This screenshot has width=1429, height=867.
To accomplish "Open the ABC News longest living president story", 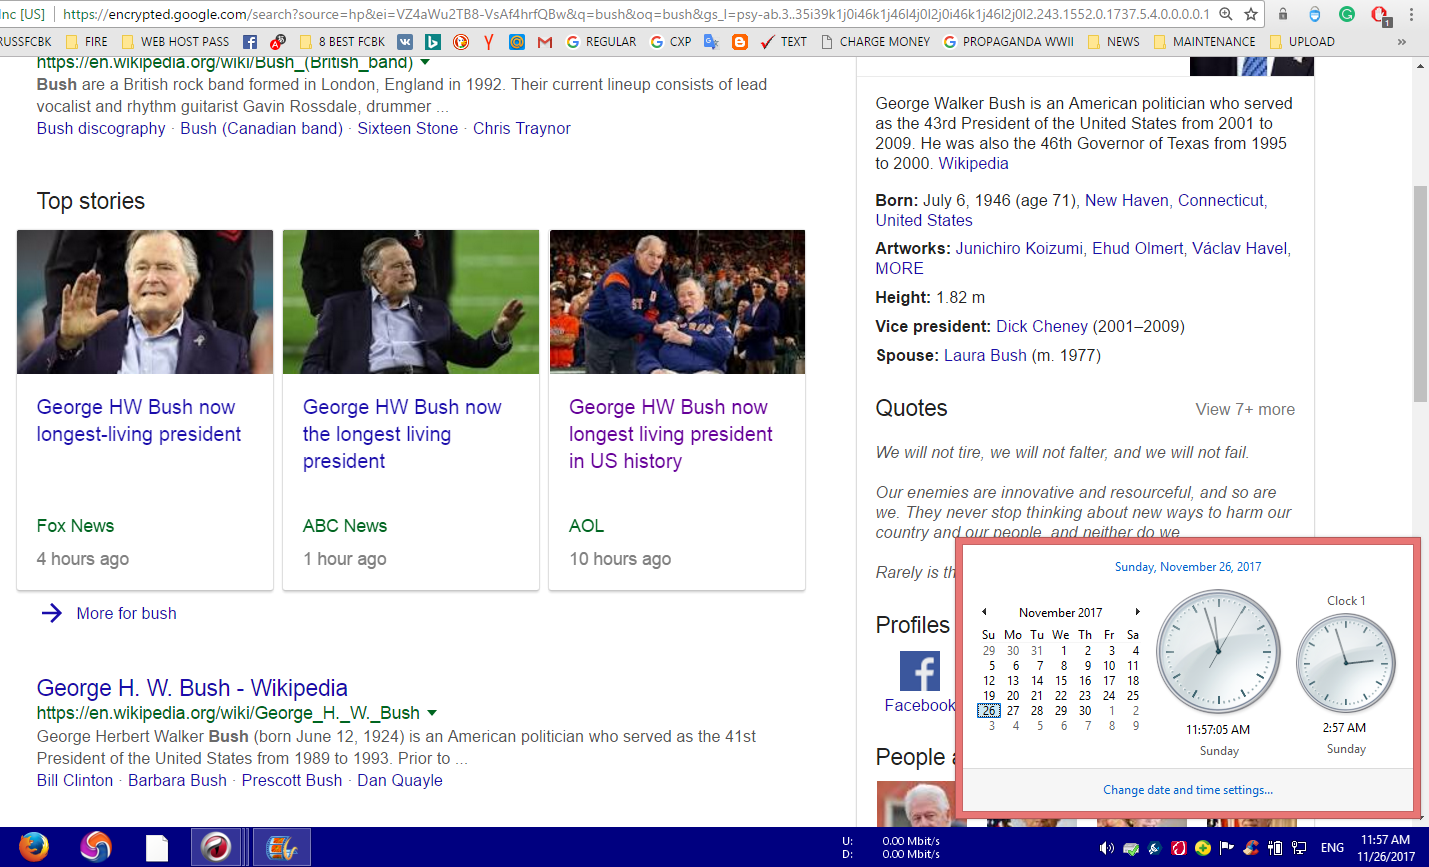I will coord(402,434).
